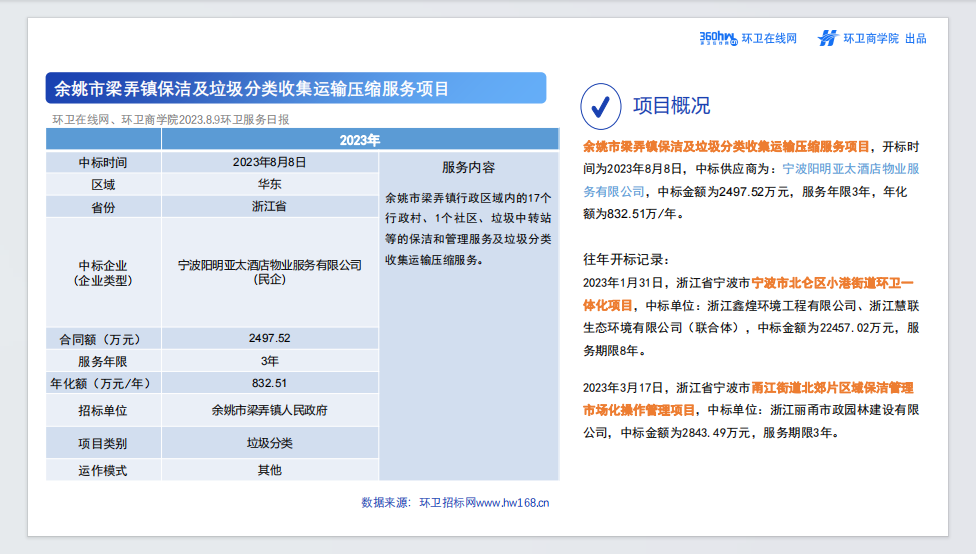Select the 2023年8月8日 date cell

(270, 162)
